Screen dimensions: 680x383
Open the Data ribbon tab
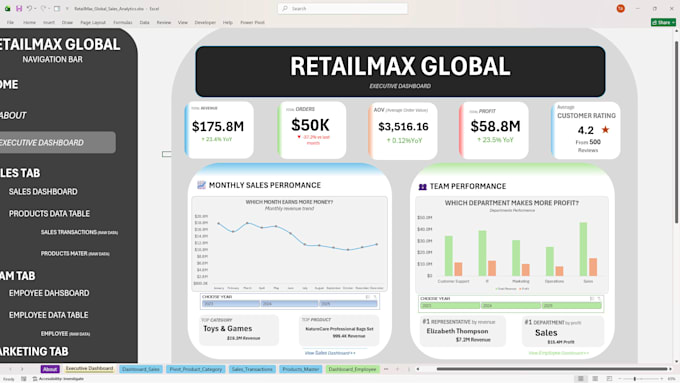pos(144,23)
